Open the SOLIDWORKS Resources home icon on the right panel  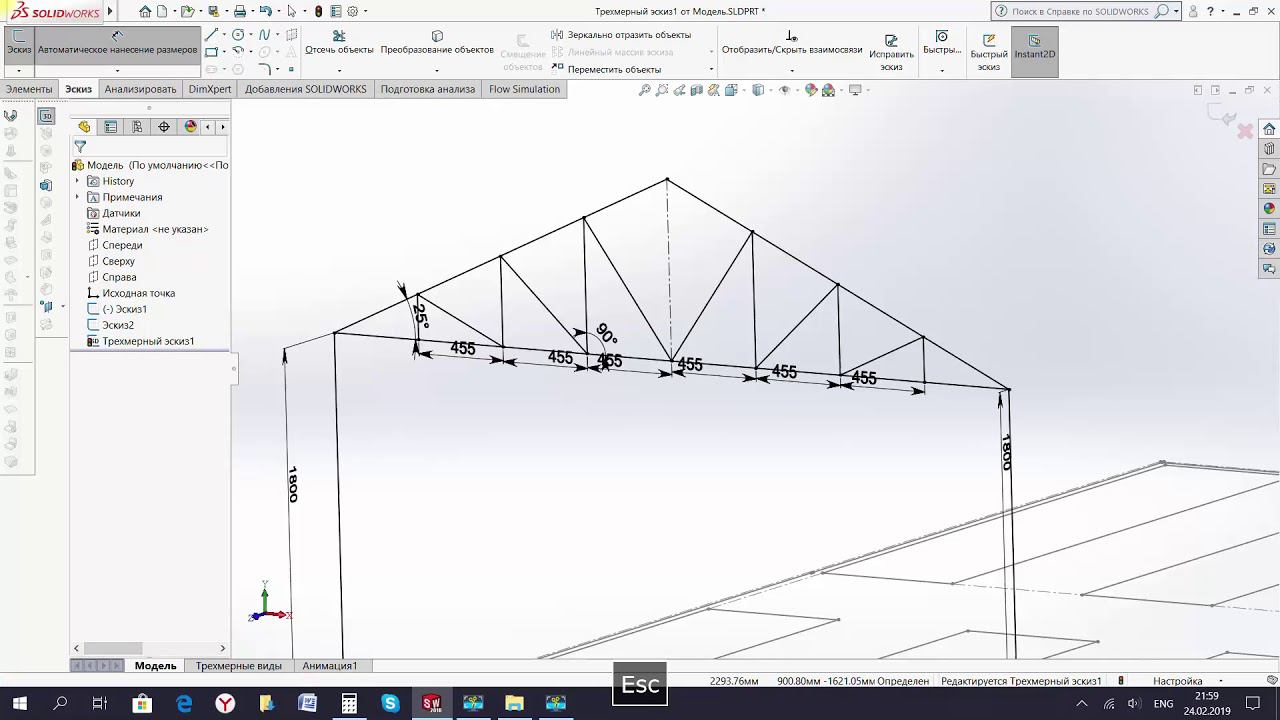pos(1269,129)
